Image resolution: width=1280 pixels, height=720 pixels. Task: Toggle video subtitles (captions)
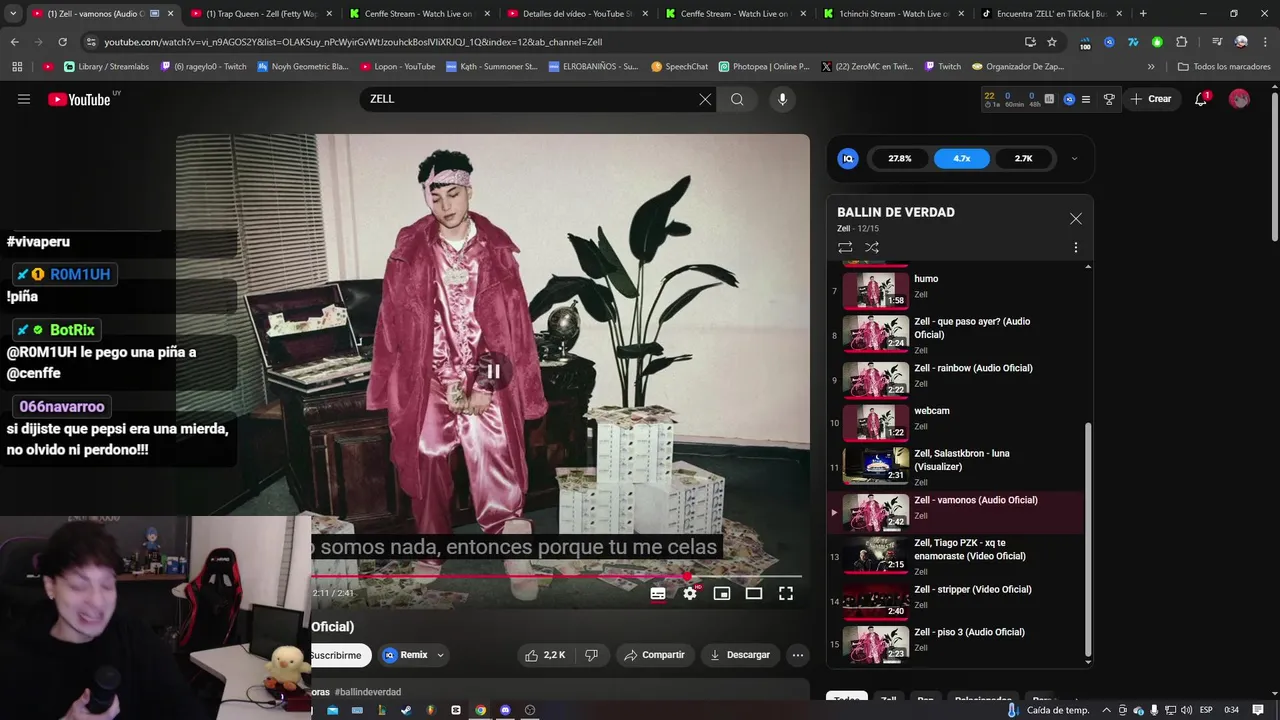658,593
